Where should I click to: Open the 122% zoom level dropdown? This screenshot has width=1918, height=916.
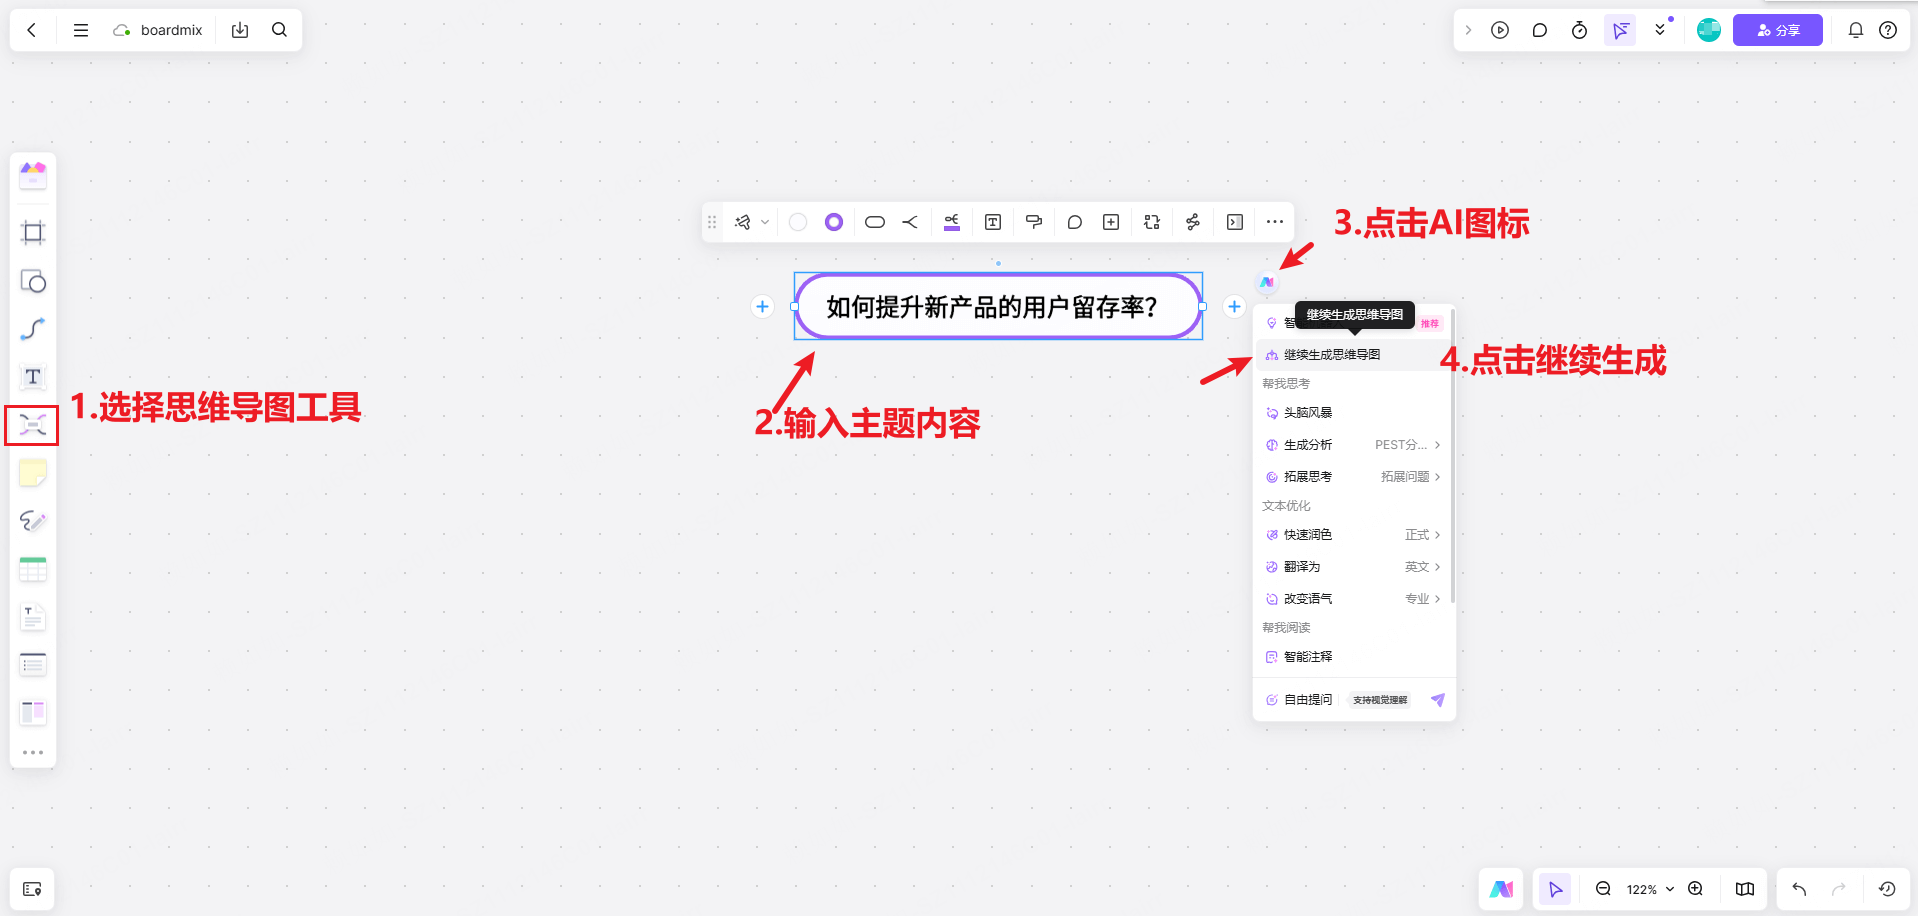[1648, 888]
